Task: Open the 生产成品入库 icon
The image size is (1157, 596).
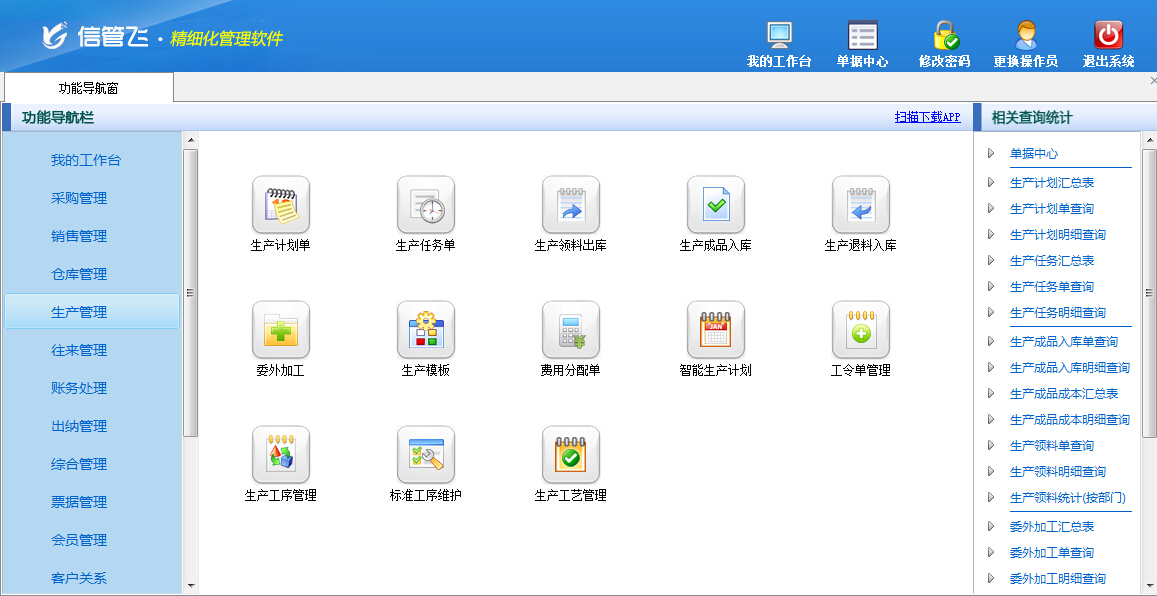Action: [716, 205]
